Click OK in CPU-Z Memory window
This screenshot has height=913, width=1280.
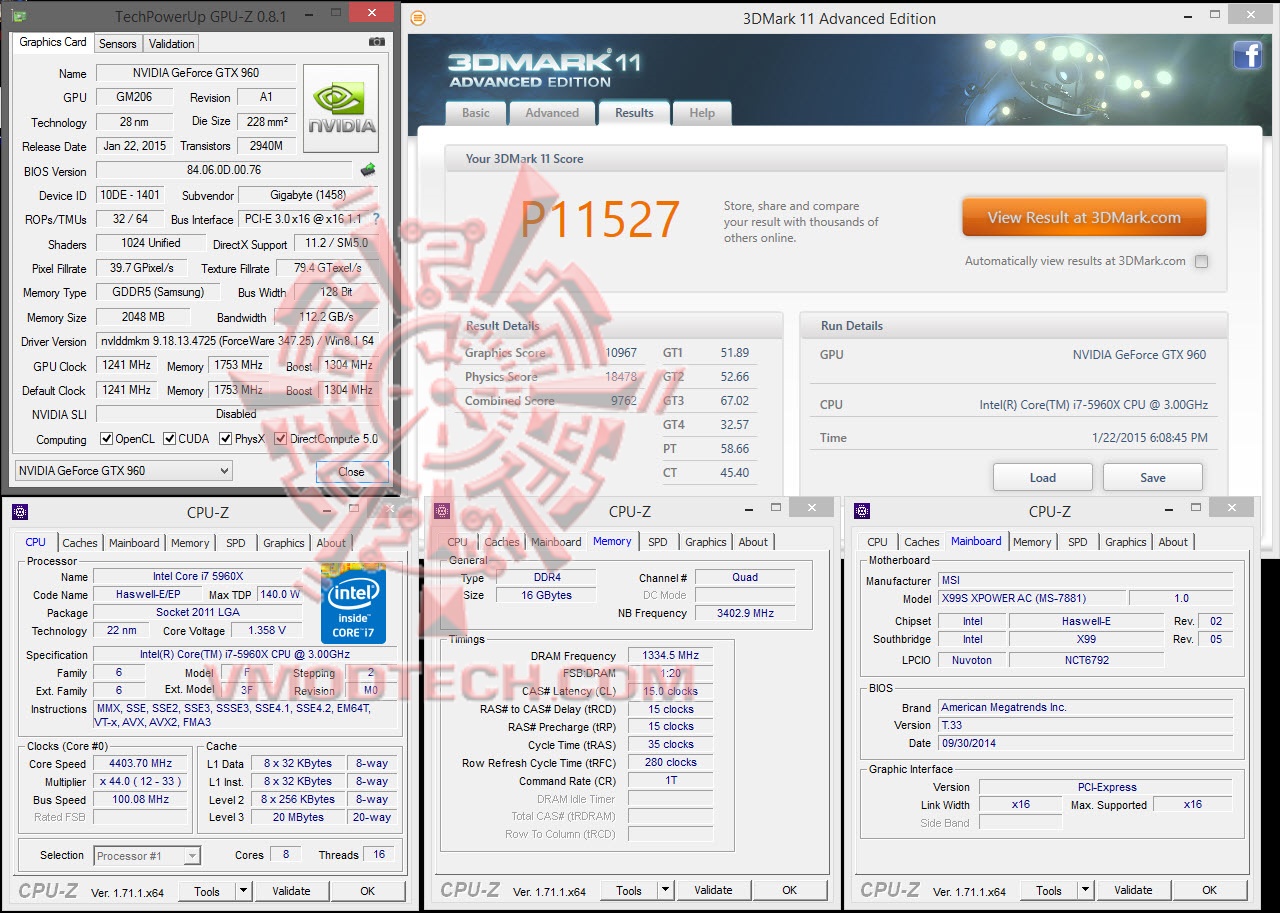click(790, 890)
